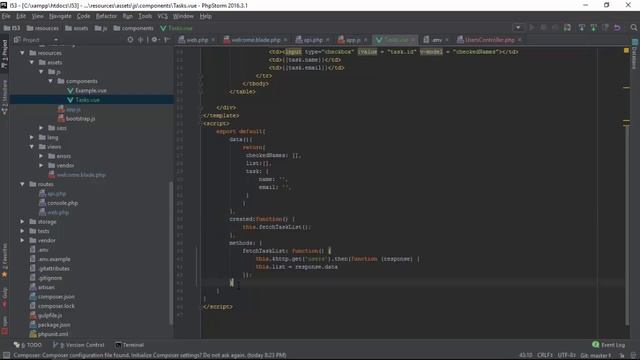Open the Structure side tool window
Viewport: 640px width, 360px height.
point(4,97)
